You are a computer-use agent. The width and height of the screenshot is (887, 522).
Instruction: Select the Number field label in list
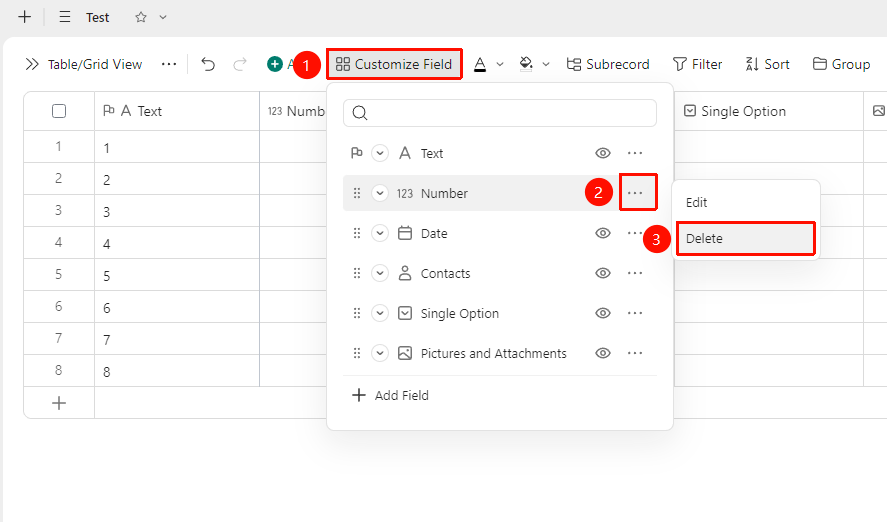[444, 193]
